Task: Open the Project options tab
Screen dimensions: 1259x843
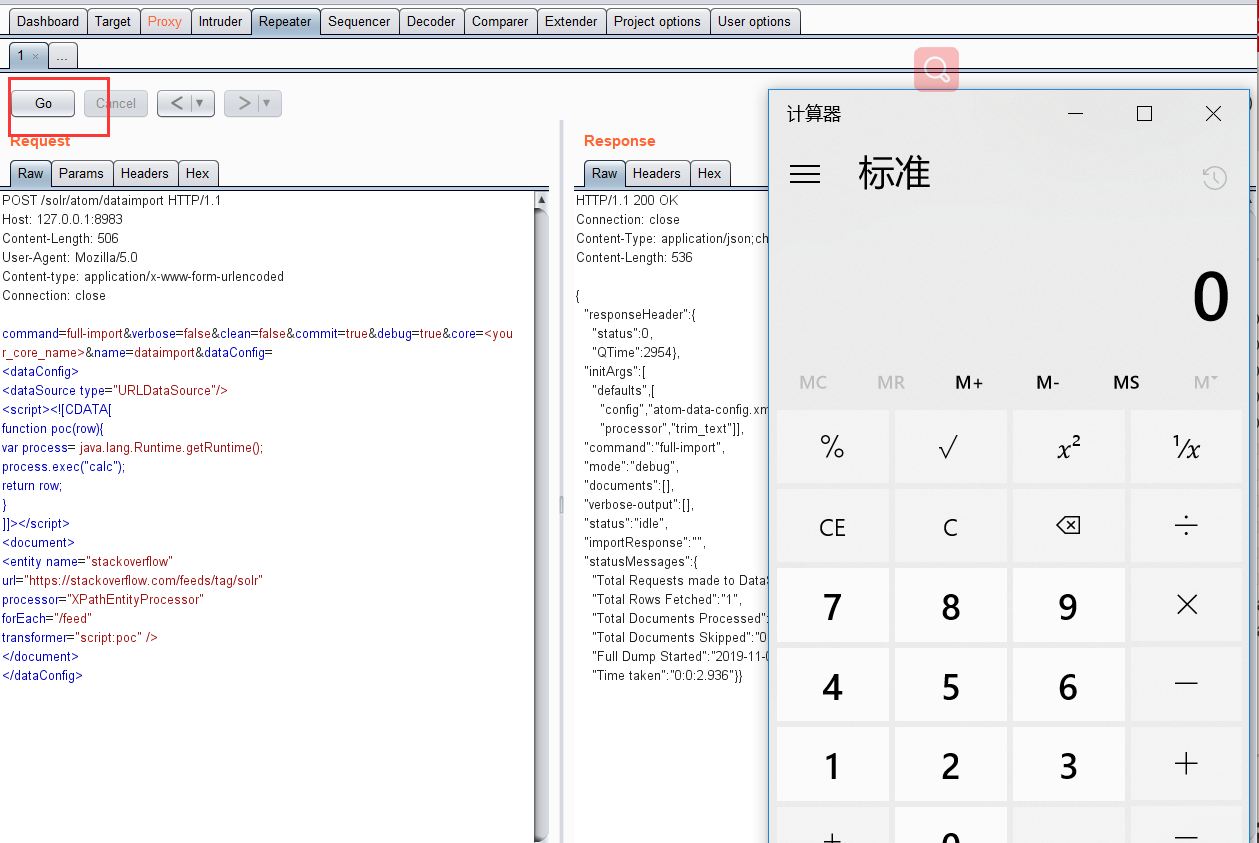Action: 657,21
